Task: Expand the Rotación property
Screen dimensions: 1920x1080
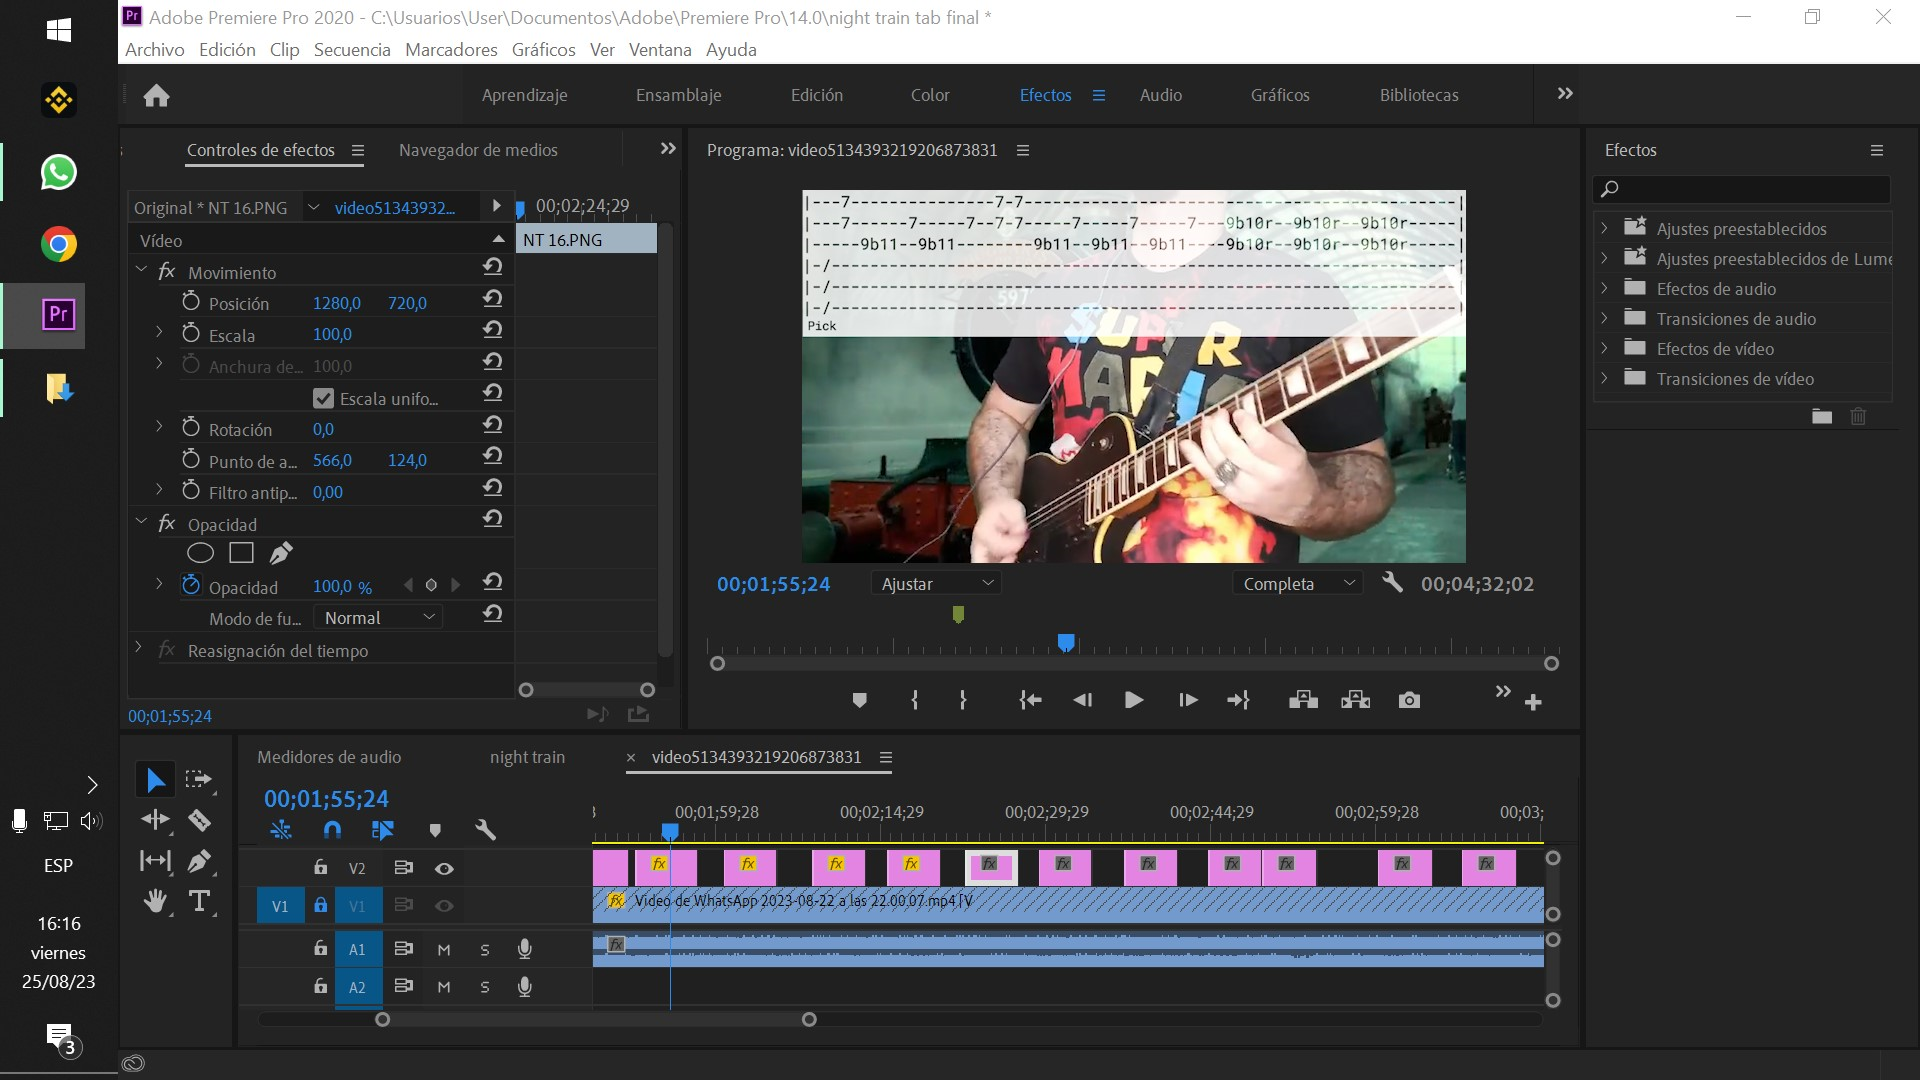Action: click(x=159, y=426)
